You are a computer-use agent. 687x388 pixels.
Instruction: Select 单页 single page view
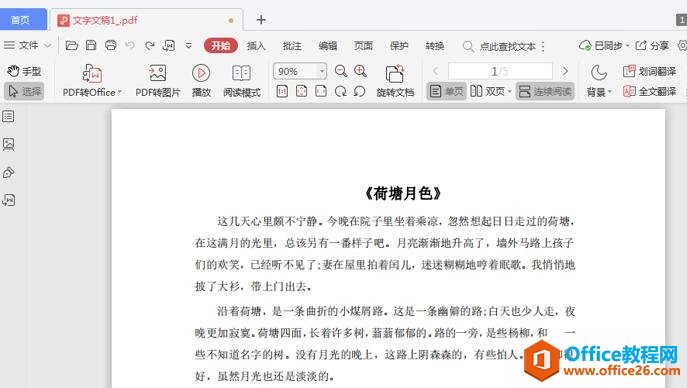pyautogui.click(x=446, y=91)
